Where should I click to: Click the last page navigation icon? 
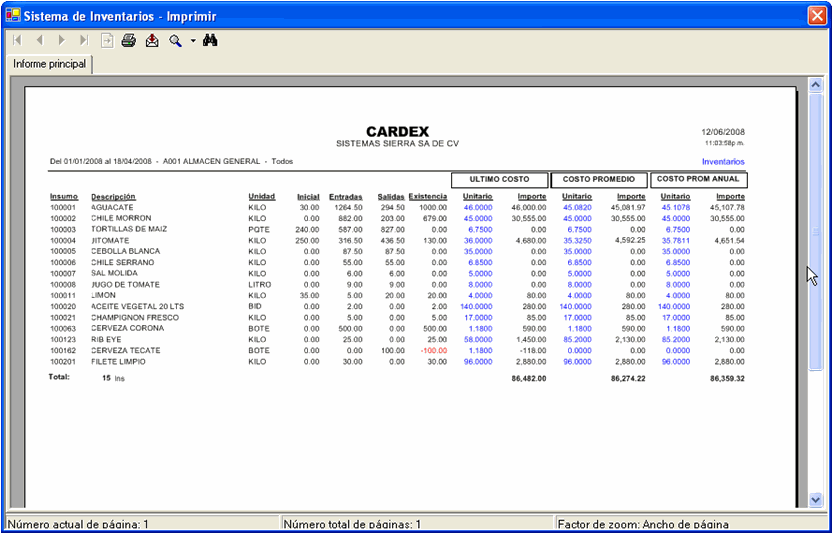pyautogui.click(x=83, y=41)
